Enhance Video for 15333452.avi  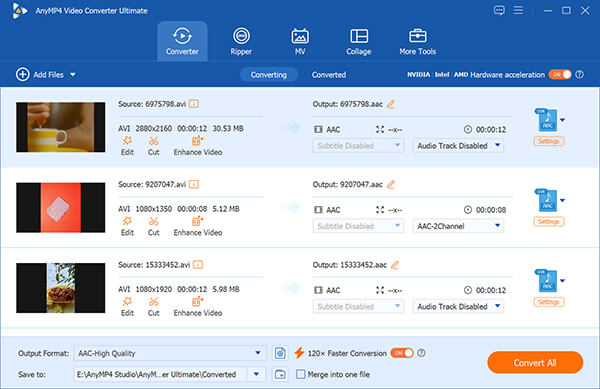tap(198, 306)
